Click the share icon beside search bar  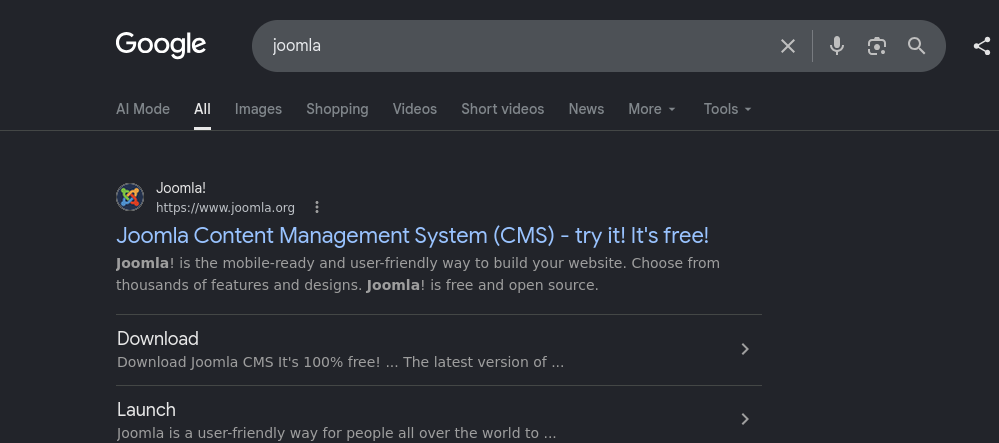click(982, 46)
